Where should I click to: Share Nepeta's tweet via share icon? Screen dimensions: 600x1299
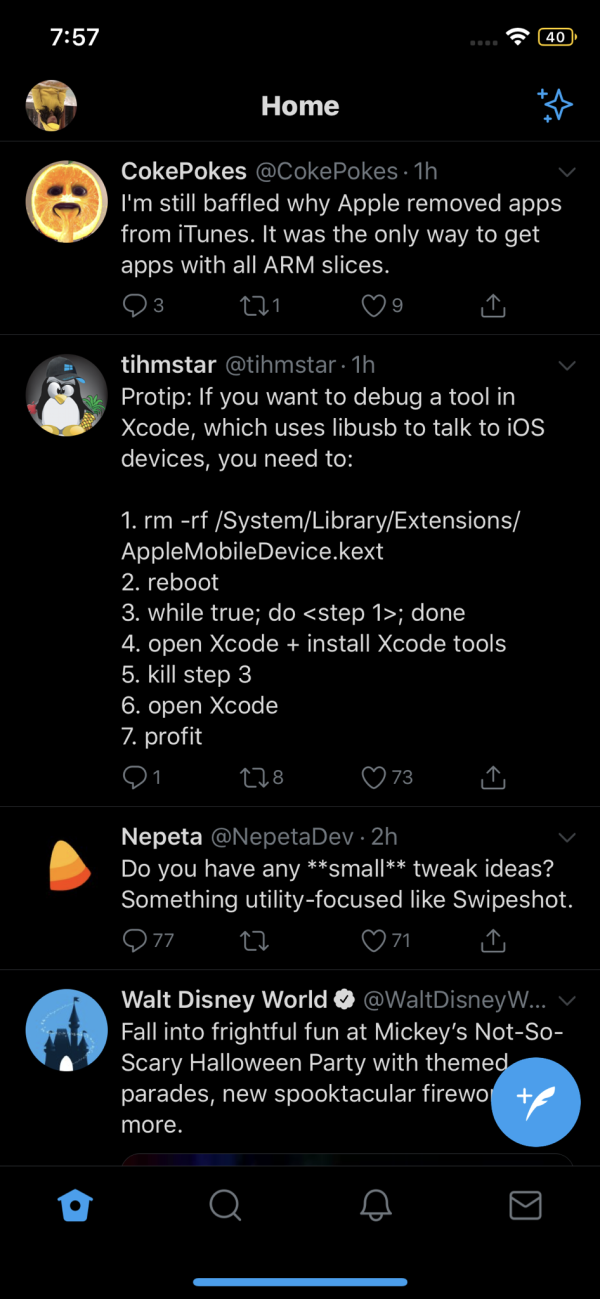coord(492,940)
